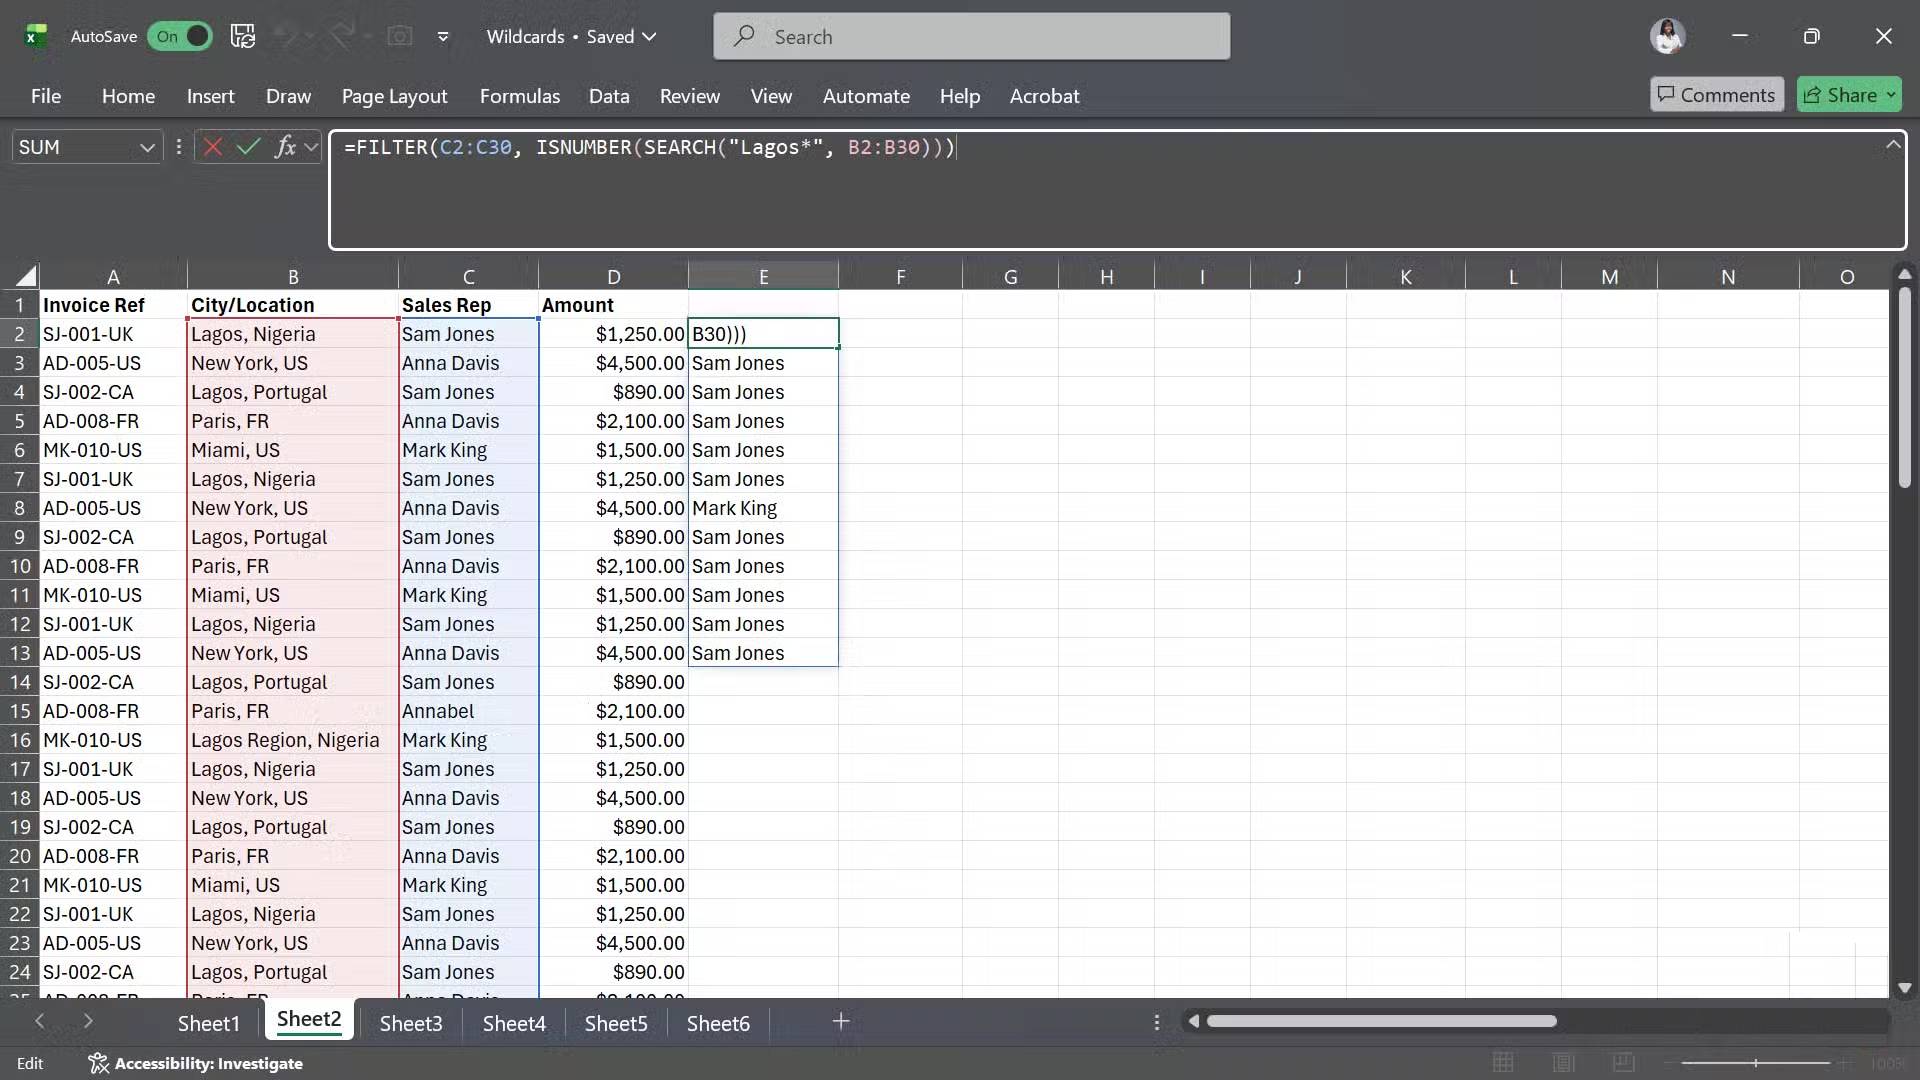The height and width of the screenshot is (1080, 1920).
Task: Open the Comments pane
Action: 1716,94
